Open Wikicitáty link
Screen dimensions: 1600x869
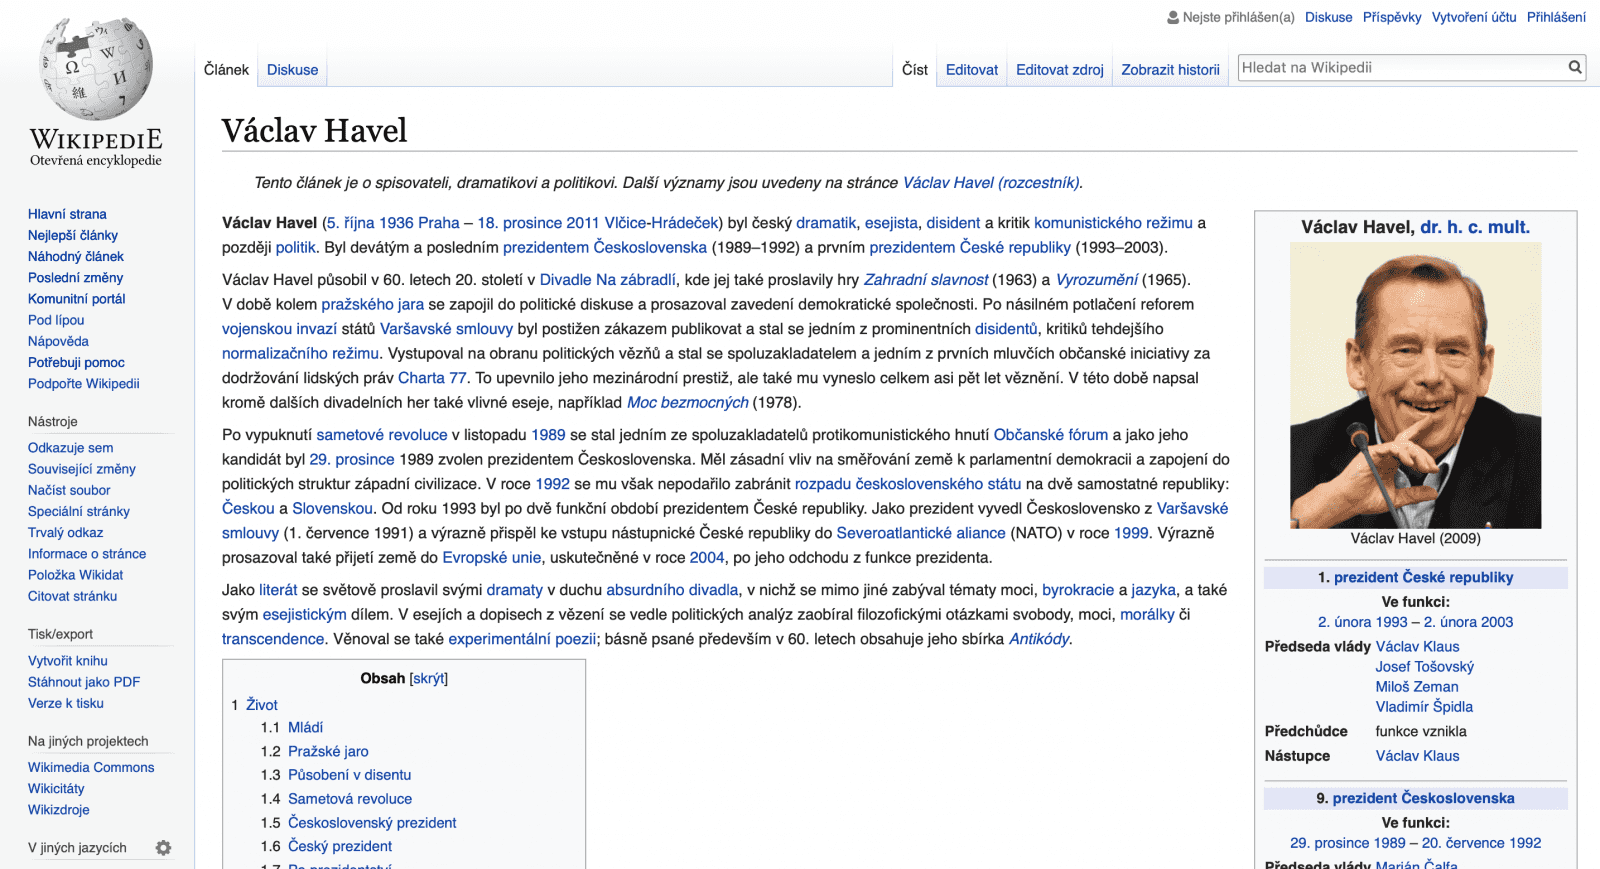[56, 788]
